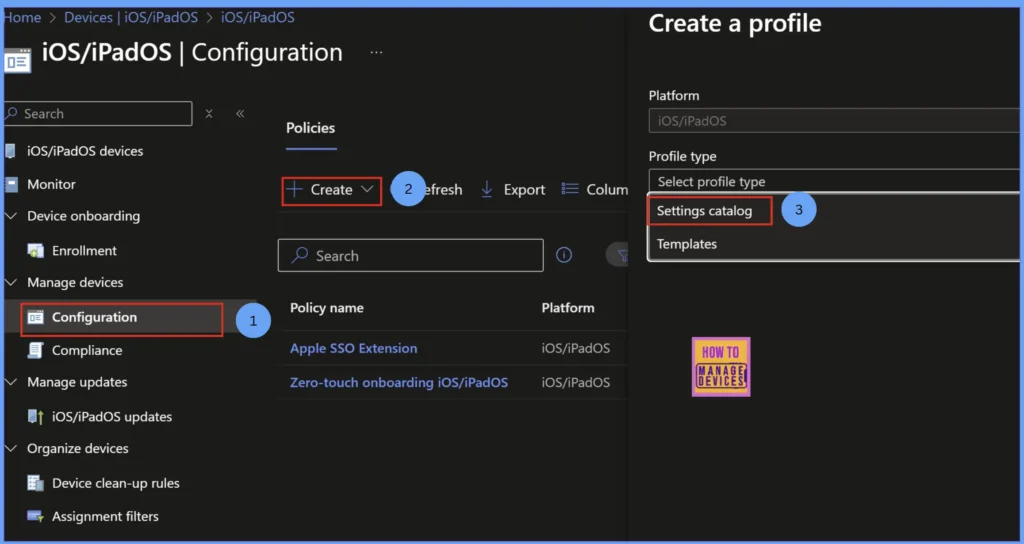Choose Templates option
Viewport: 1024px width, 544px height.
tap(687, 244)
